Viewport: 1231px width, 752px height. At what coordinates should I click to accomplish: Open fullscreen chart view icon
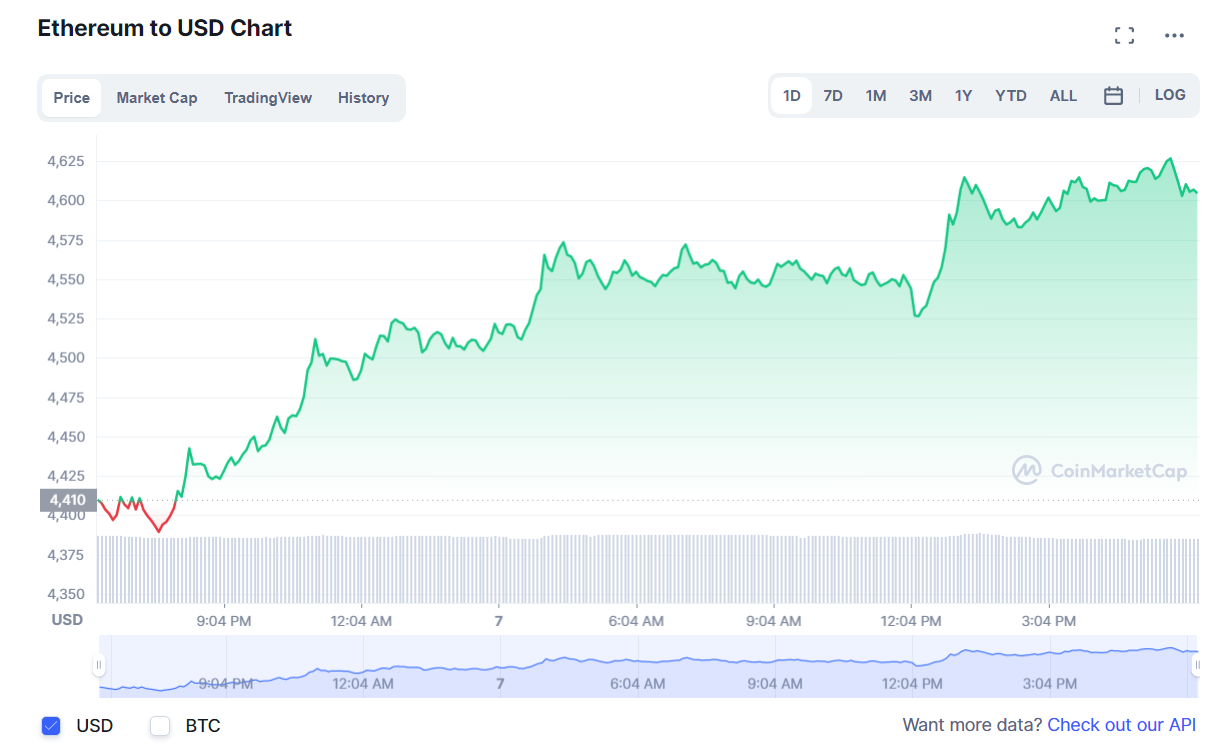[1124, 36]
